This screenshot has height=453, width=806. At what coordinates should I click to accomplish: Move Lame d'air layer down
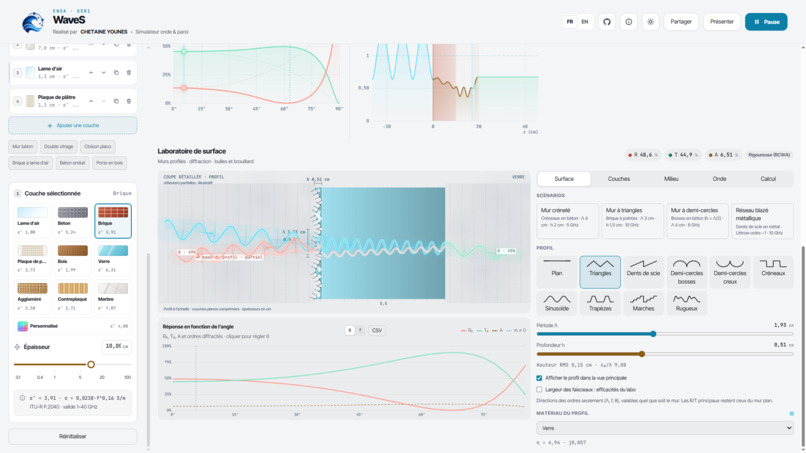(x=103, y=73)
